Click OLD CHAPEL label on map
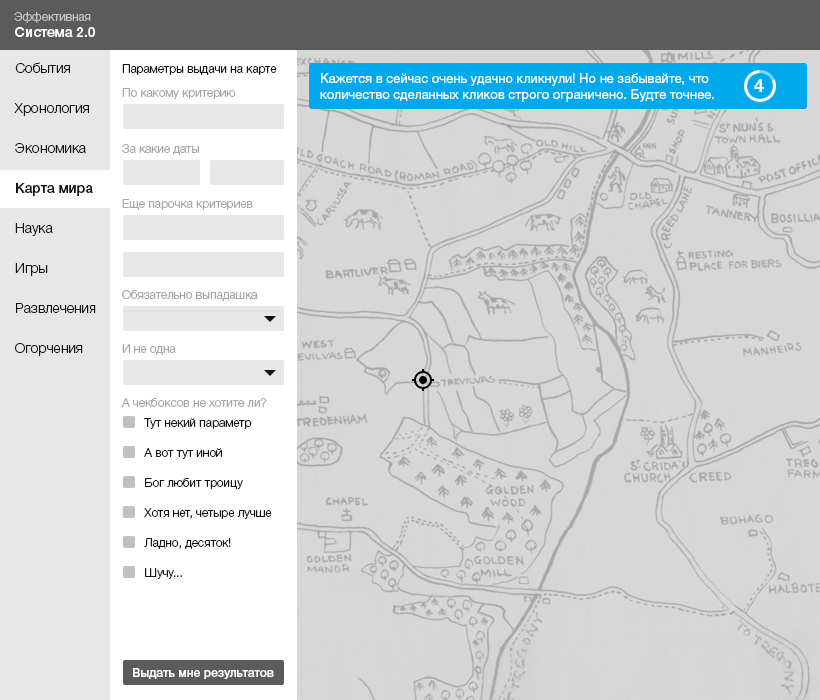 click(647, 200)
